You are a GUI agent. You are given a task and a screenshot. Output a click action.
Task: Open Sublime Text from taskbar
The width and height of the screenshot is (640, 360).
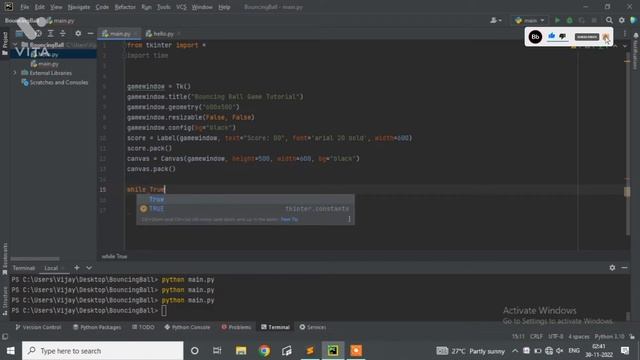pos(310,351)
